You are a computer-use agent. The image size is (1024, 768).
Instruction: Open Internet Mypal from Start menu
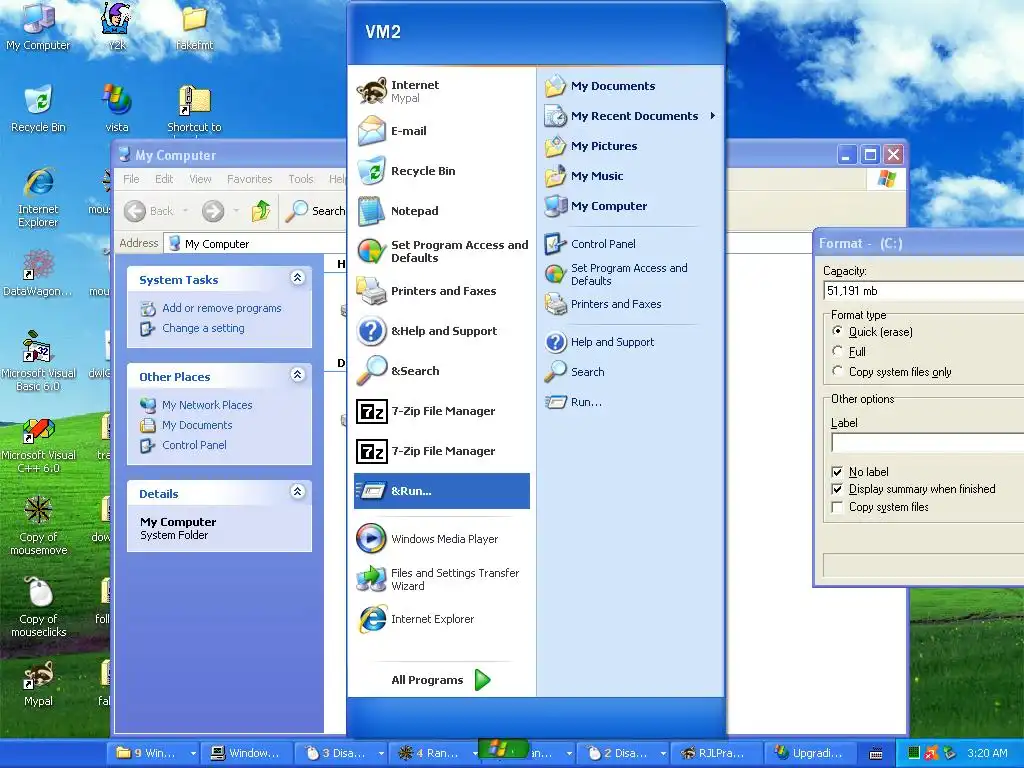pyautogui.click(x=441, y=91)
